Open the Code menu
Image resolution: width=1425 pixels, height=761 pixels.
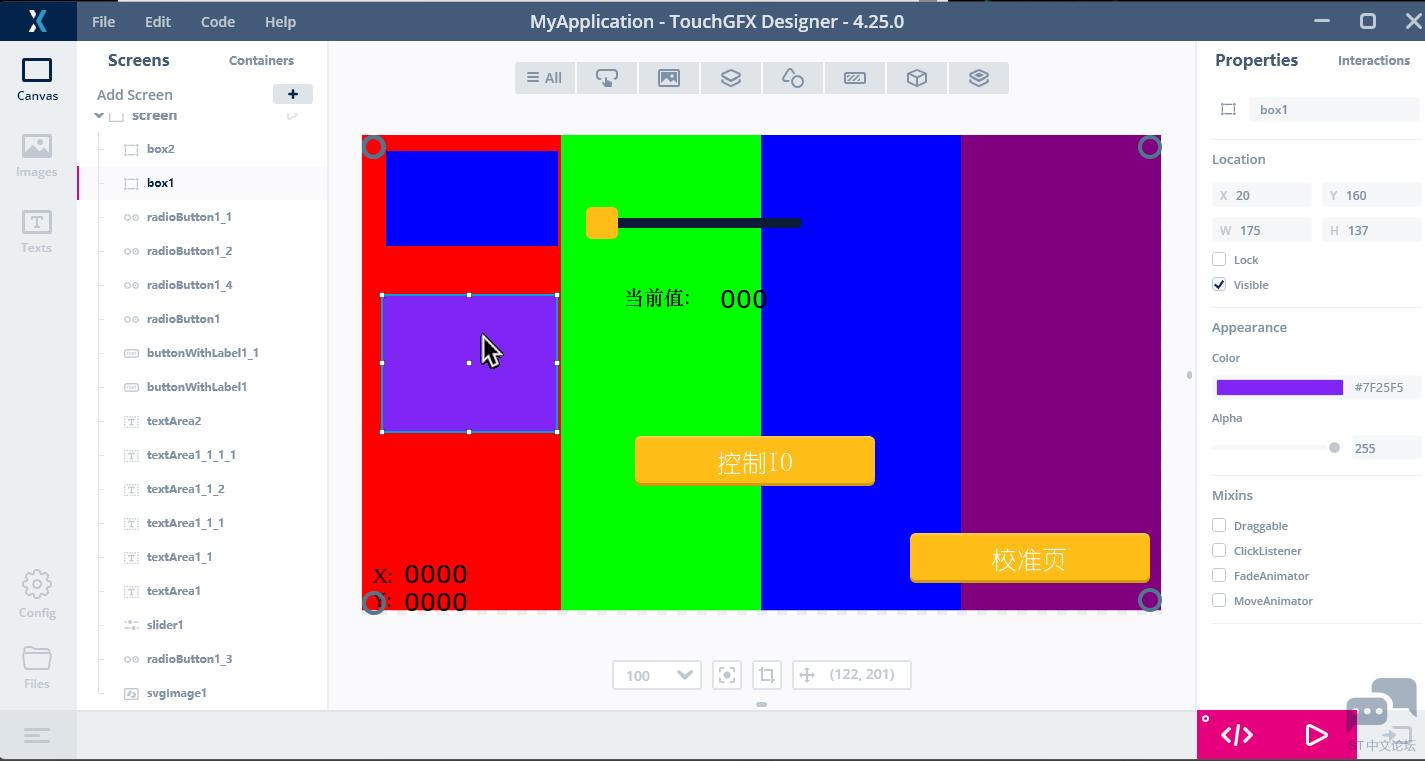[x=218, y=21]
